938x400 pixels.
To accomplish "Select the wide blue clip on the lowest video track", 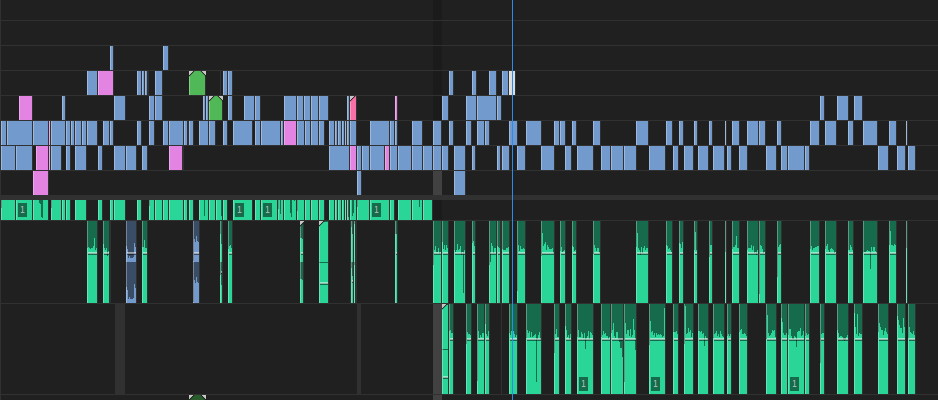I will click(459, 183).
